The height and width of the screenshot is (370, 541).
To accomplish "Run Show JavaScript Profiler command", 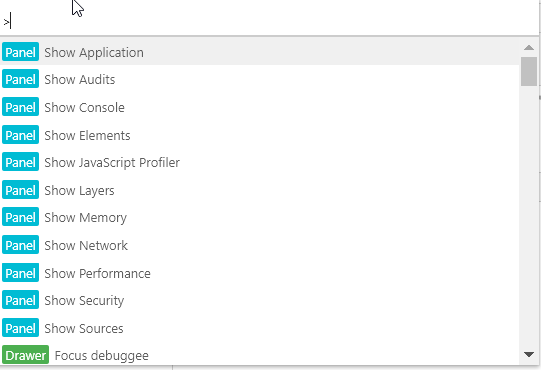I will click(259, 162).
